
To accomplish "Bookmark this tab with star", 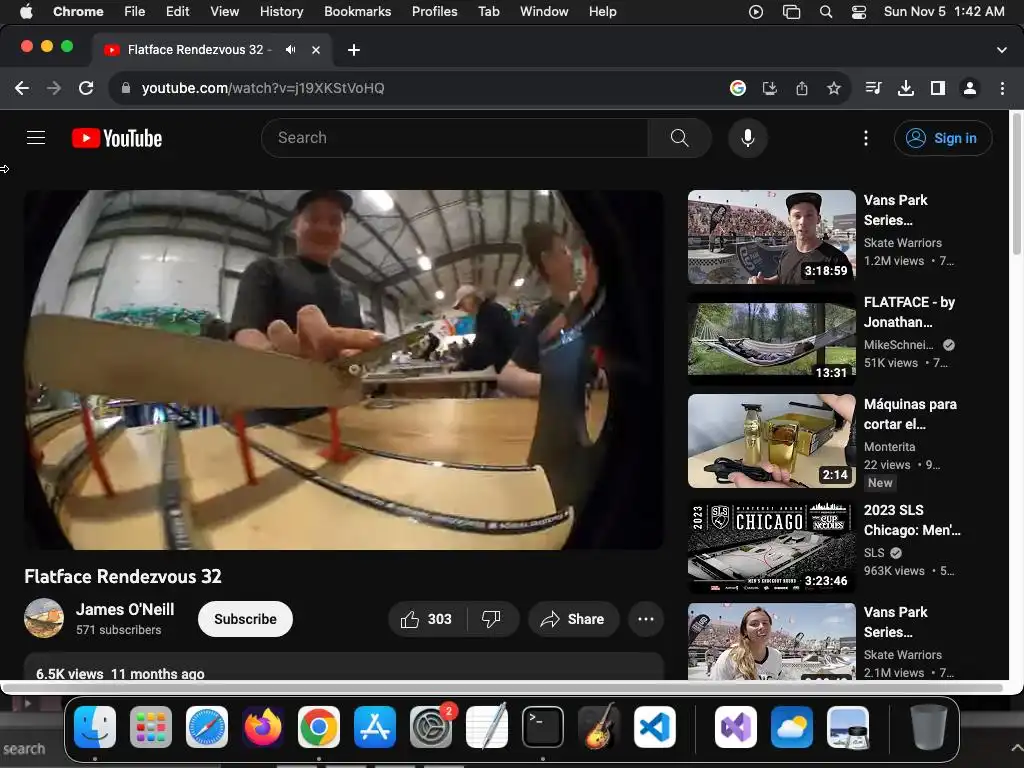I will click(833, 88).
